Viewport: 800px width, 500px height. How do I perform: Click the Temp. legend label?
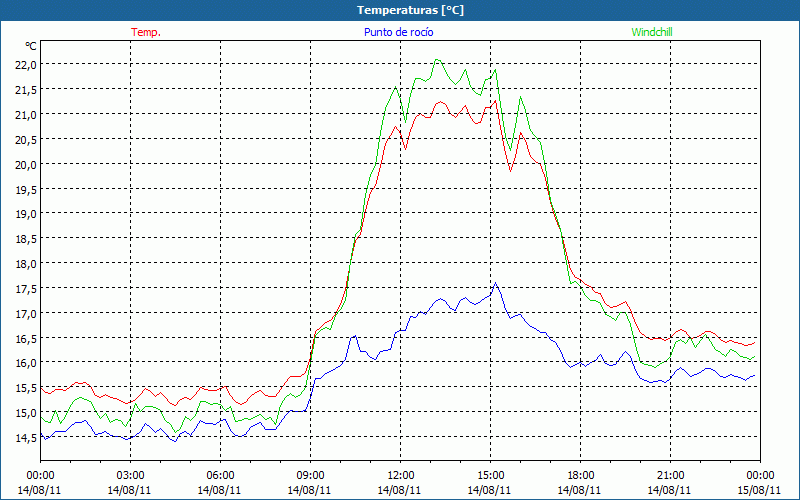pos(146,32)
